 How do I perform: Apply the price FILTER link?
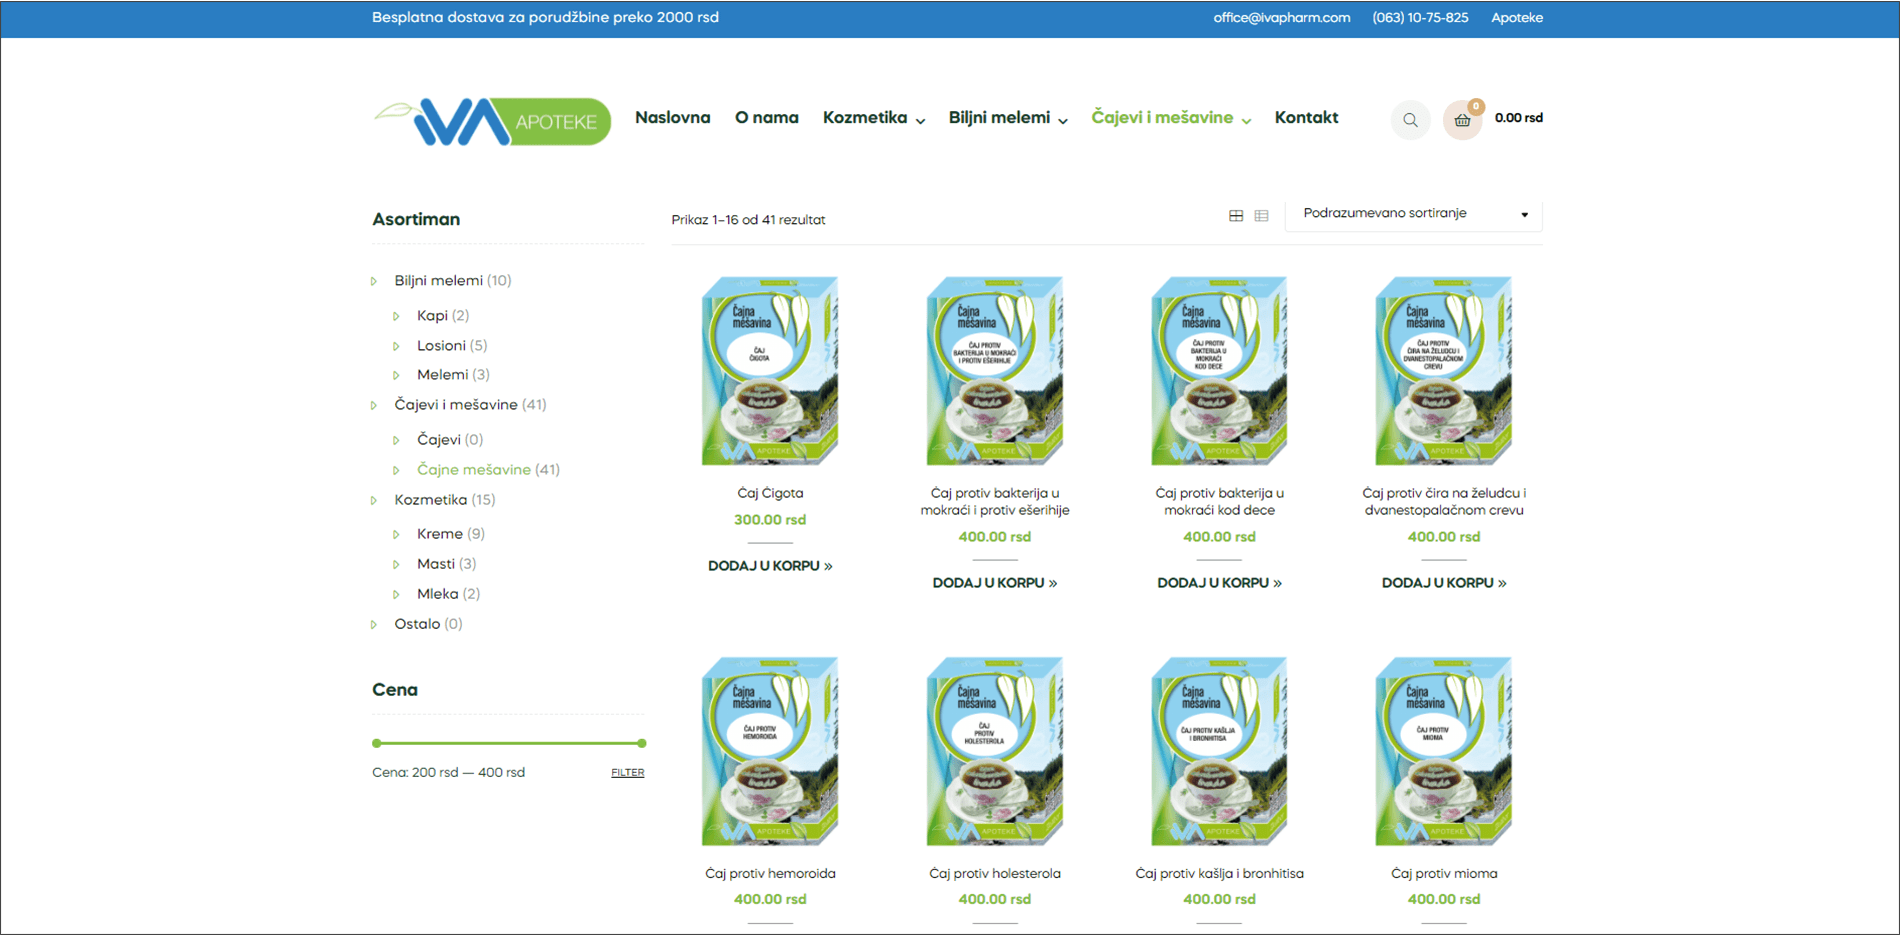click(627, 773)
